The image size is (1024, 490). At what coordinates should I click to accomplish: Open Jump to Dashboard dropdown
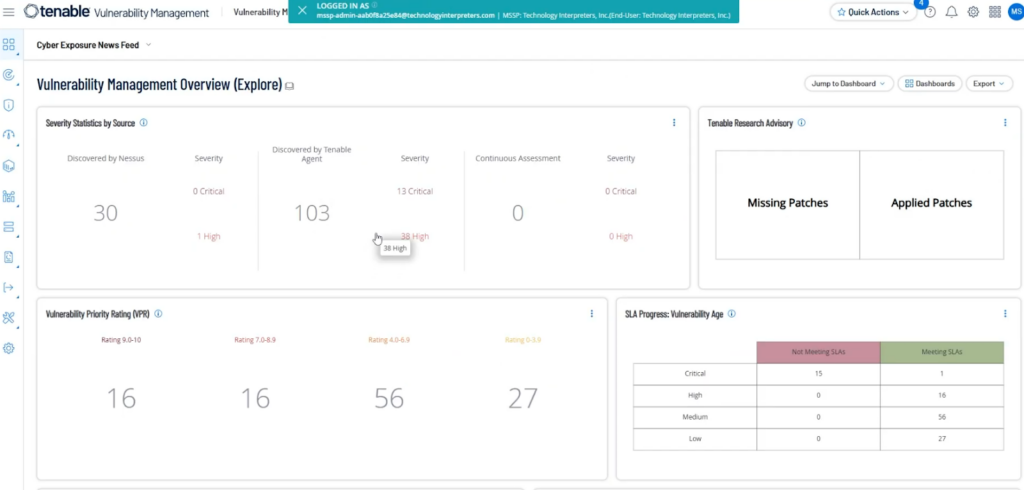click(848, 84)
